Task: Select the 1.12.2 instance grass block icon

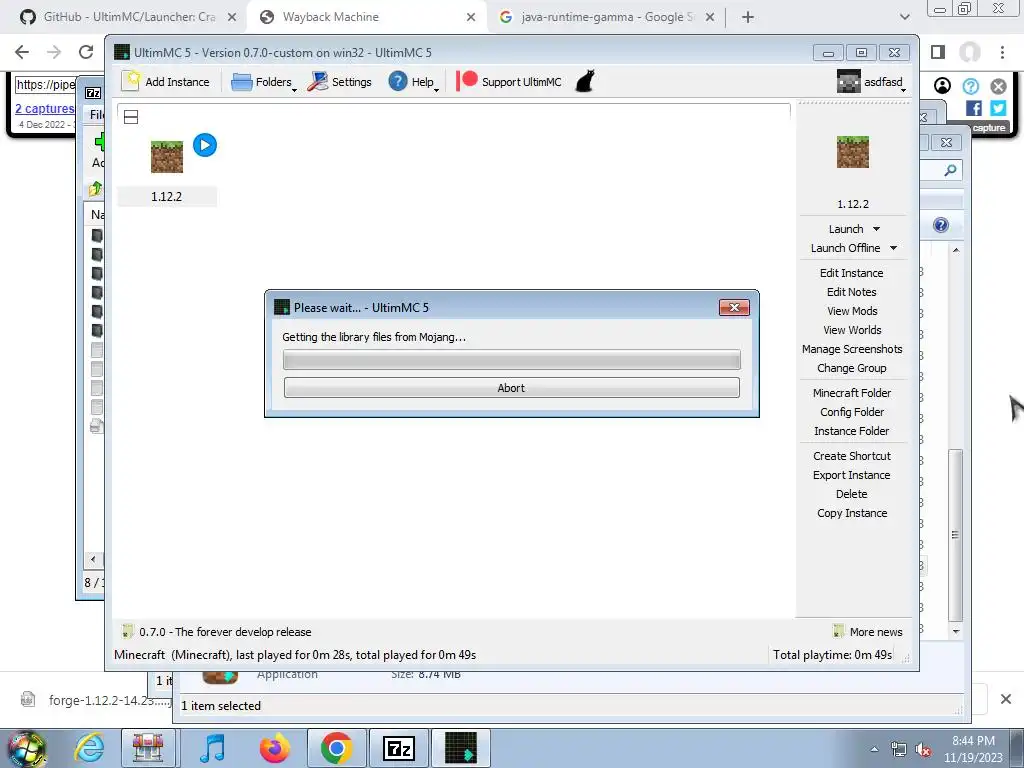Action: (x=167, y=157)
